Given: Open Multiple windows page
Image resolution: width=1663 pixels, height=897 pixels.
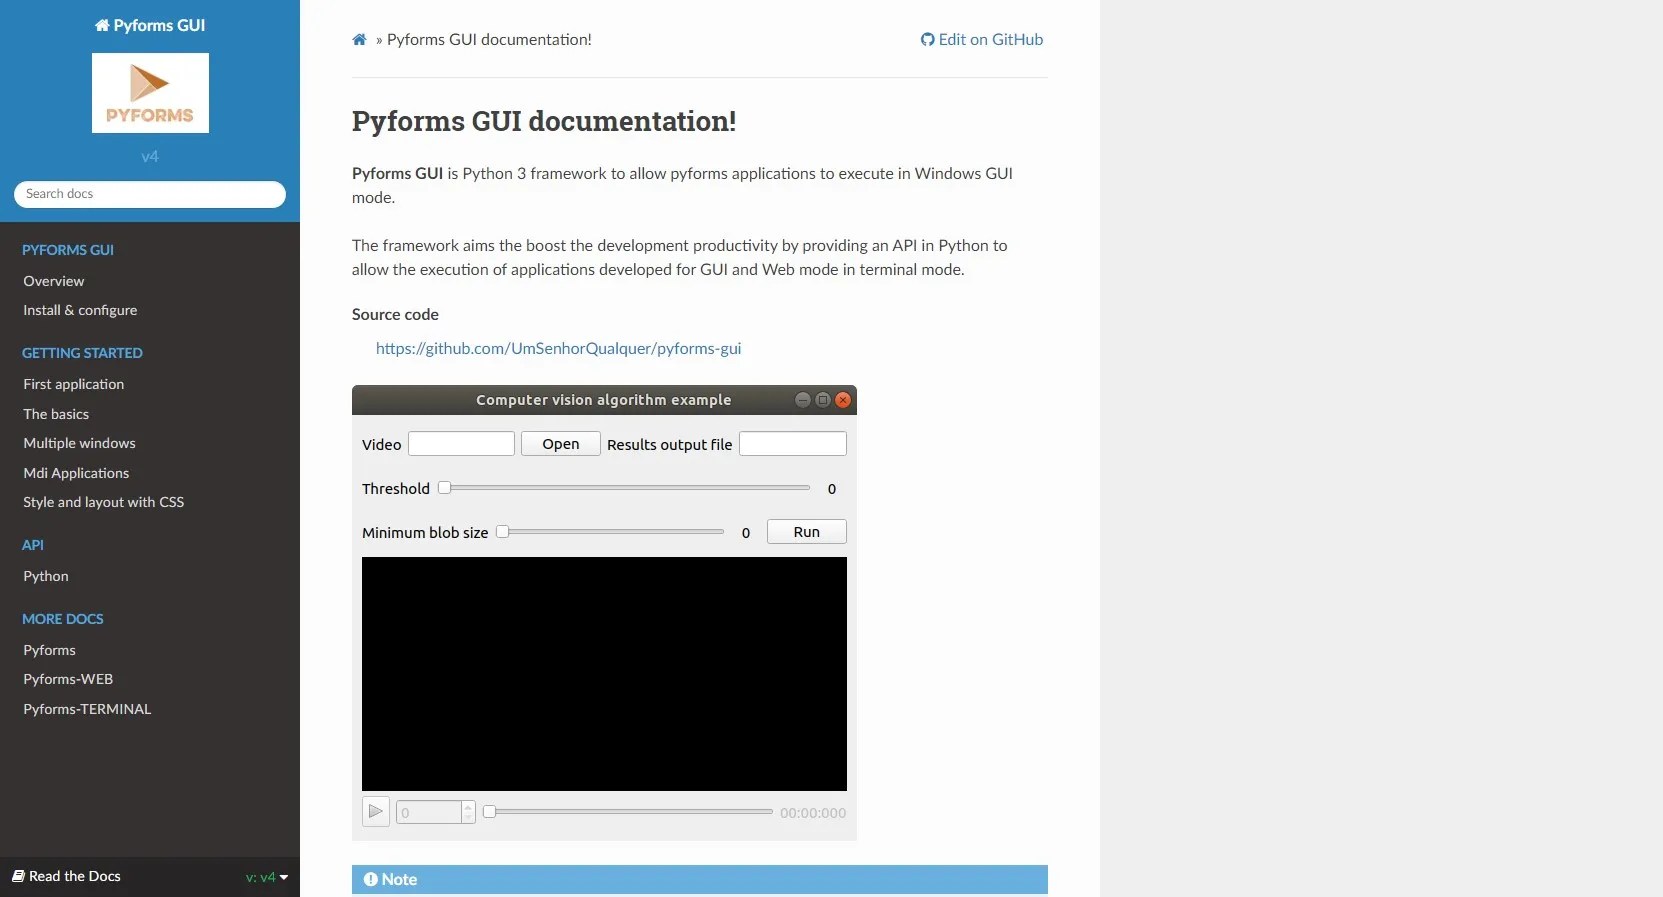Looking at the screenshot, I should coord(79,443).
